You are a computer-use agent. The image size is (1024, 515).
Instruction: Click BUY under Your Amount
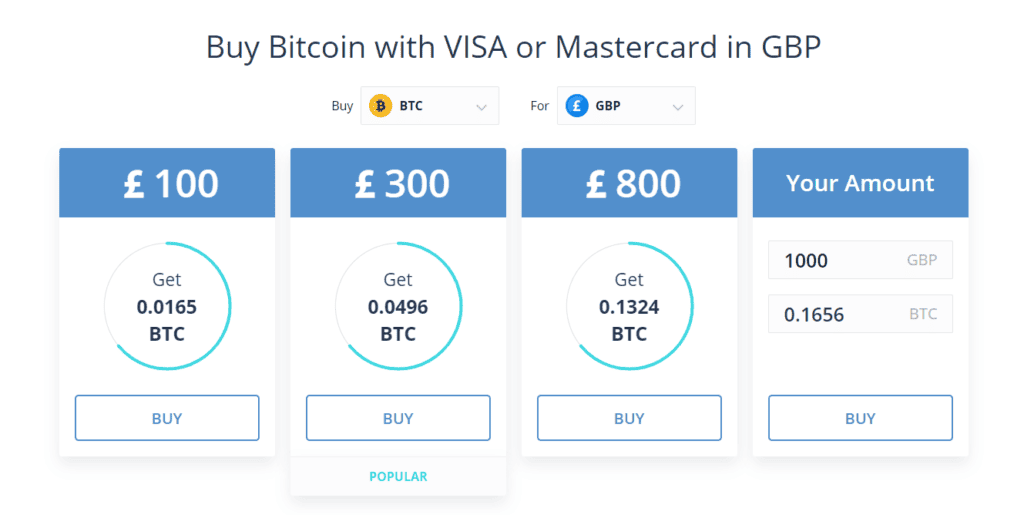(x=861, y=418)
